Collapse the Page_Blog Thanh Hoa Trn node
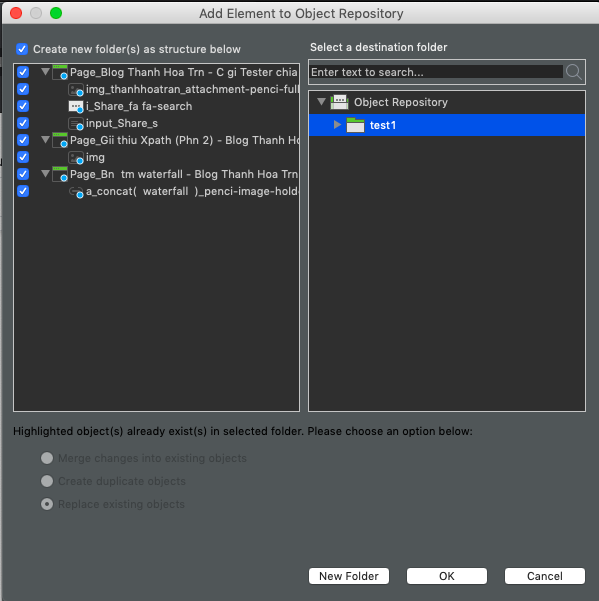This screenshot has width=599, height=601. point(45,72)
